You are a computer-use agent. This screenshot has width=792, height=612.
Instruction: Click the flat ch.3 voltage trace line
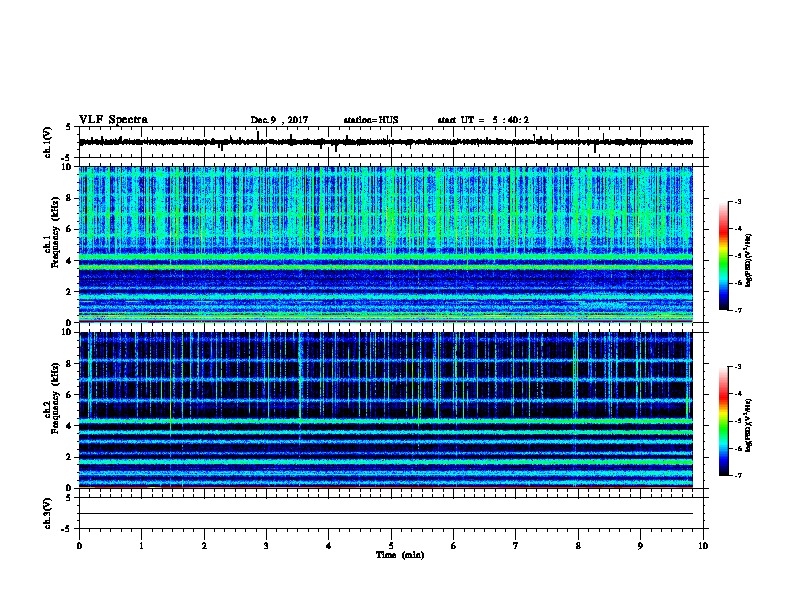pos(386,514)
